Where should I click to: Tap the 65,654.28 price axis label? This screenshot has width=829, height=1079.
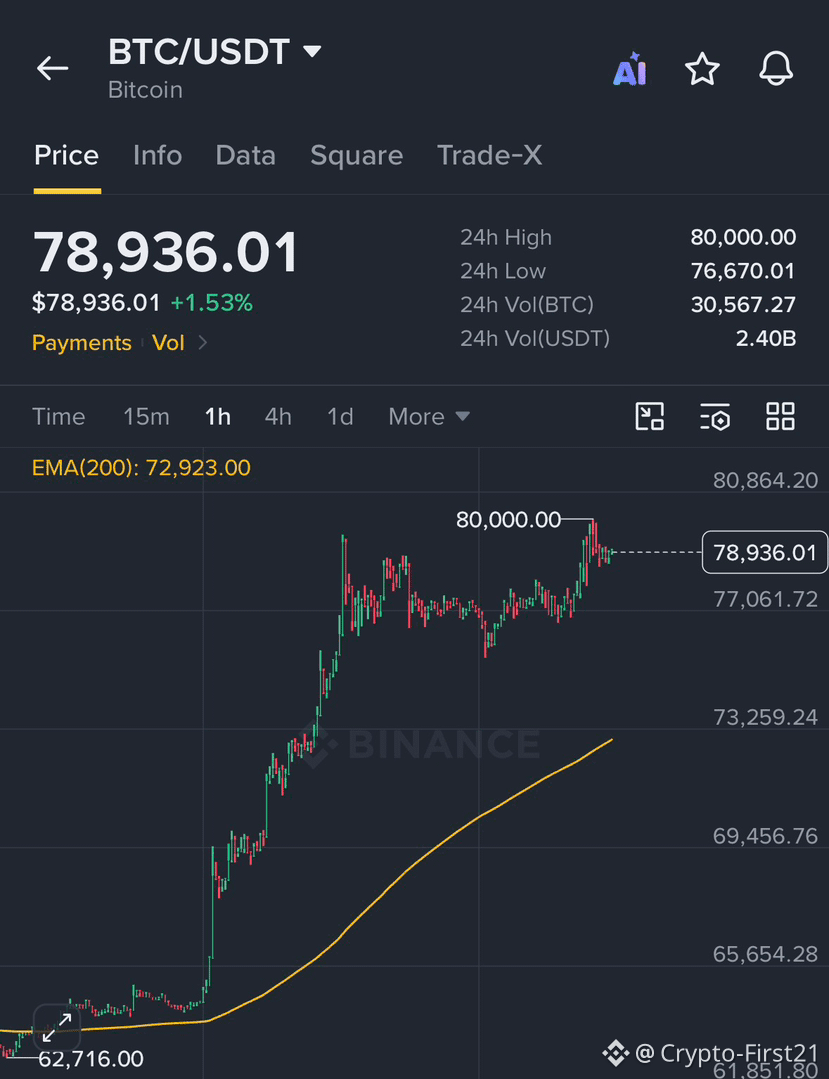766,954
